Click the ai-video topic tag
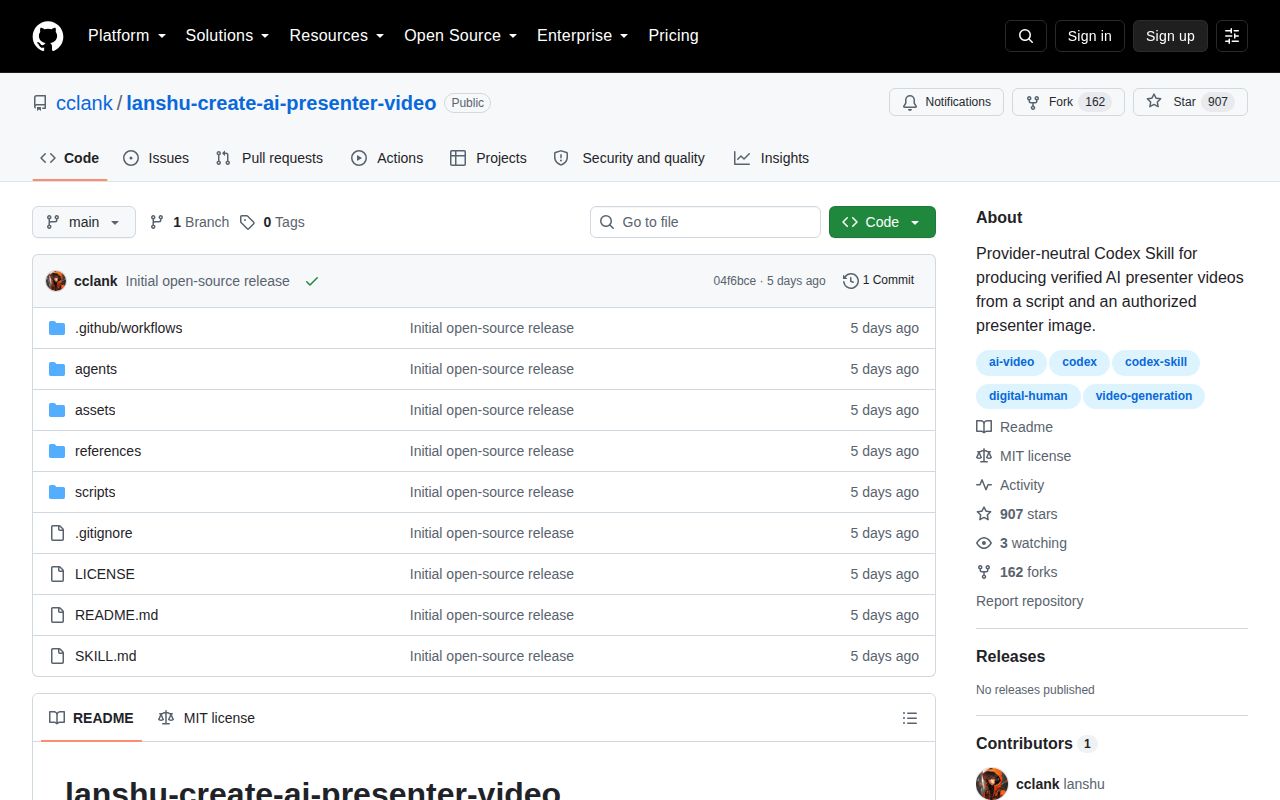 (x=1011, y=362)
